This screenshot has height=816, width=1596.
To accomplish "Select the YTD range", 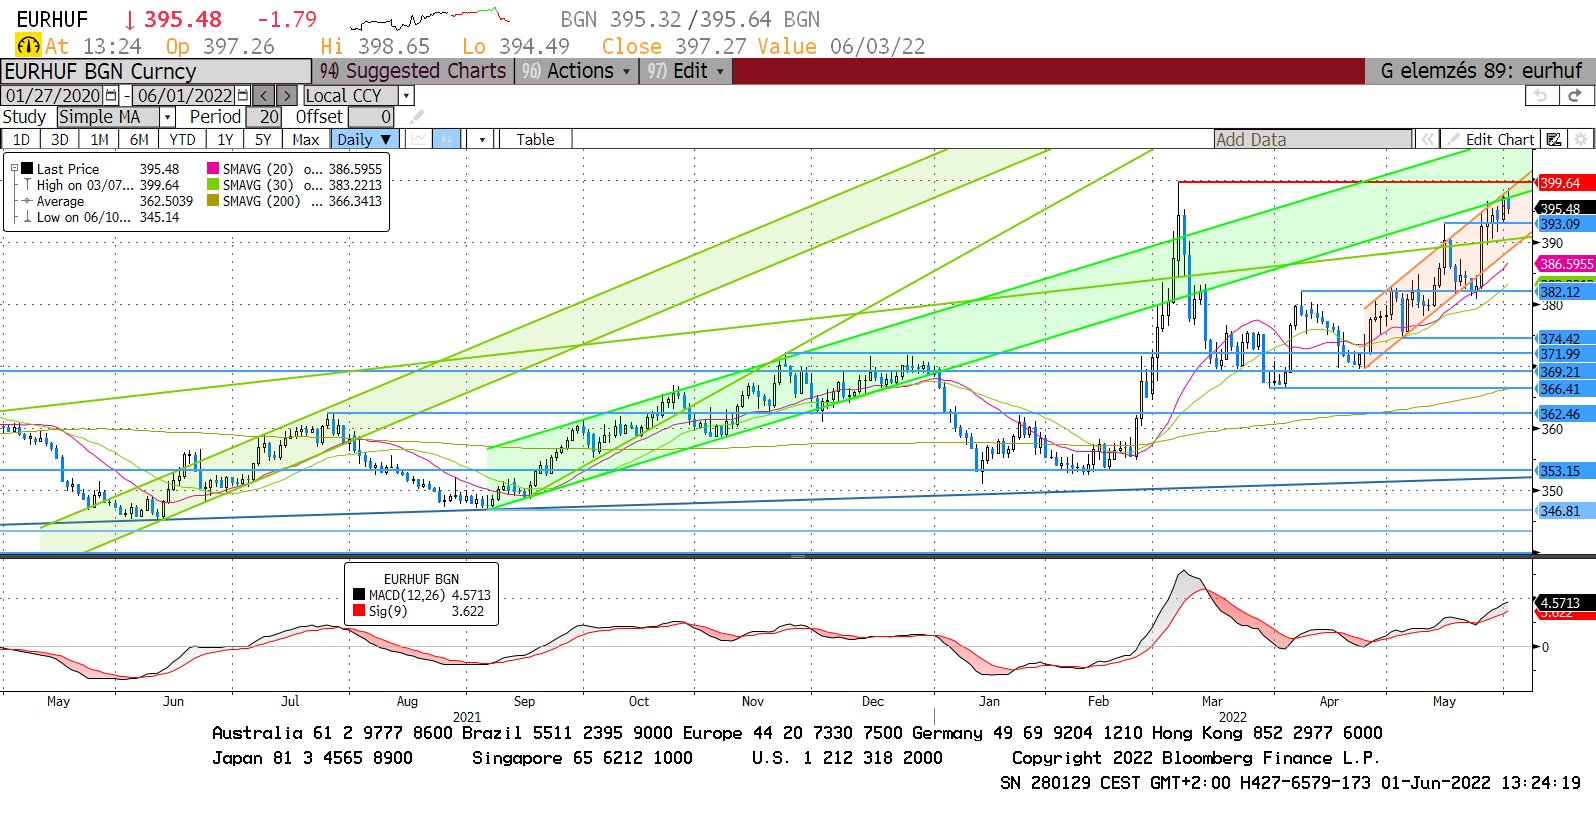I will pyautogui.click(x=182, y=139).
